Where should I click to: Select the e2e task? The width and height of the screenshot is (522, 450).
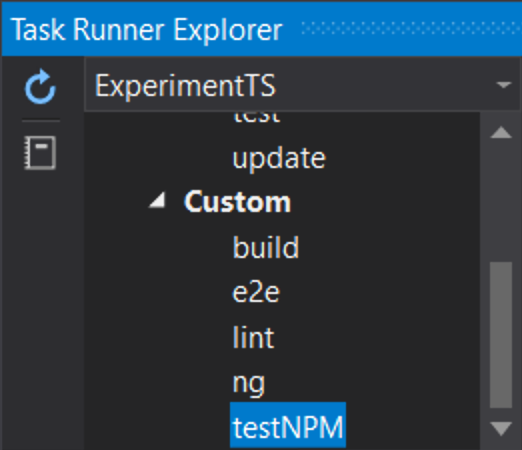pyautogui.click(x=256, y=292)
